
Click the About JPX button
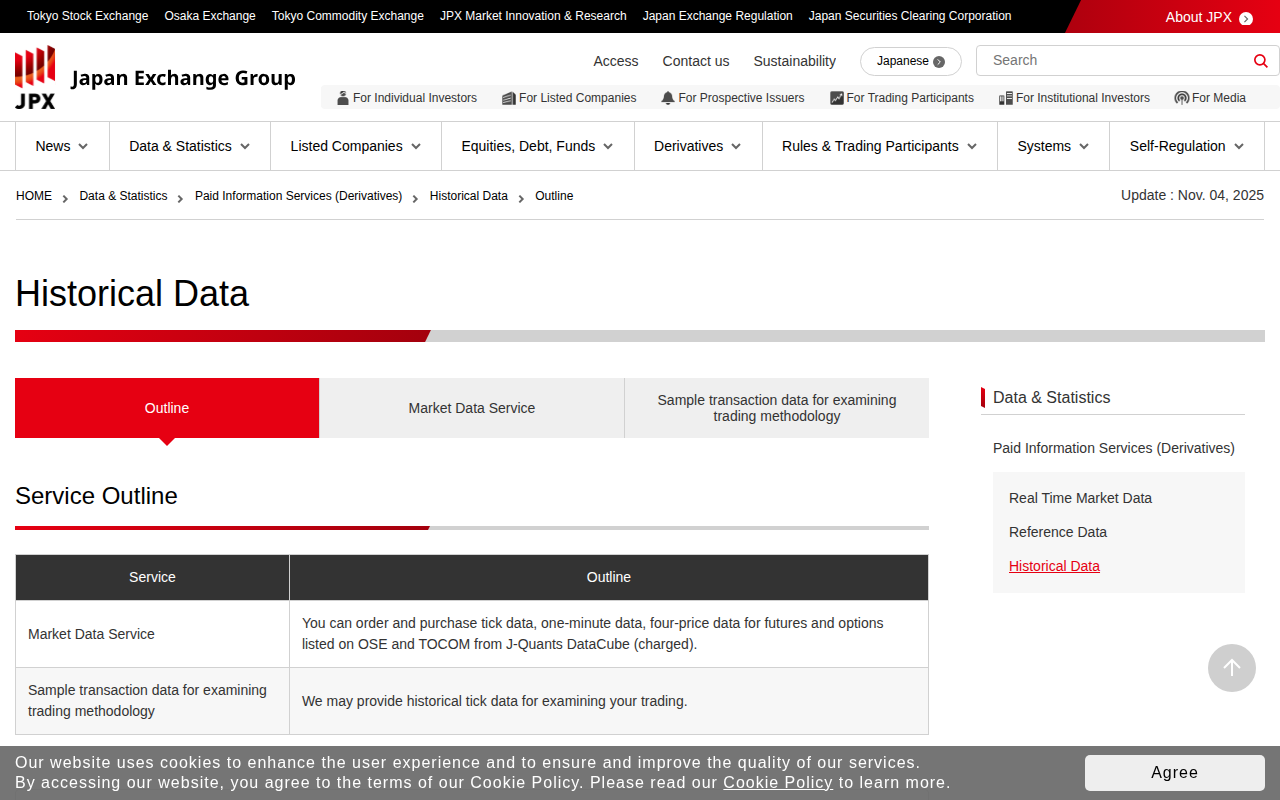pyautogui.click(x=1172, y=17)
